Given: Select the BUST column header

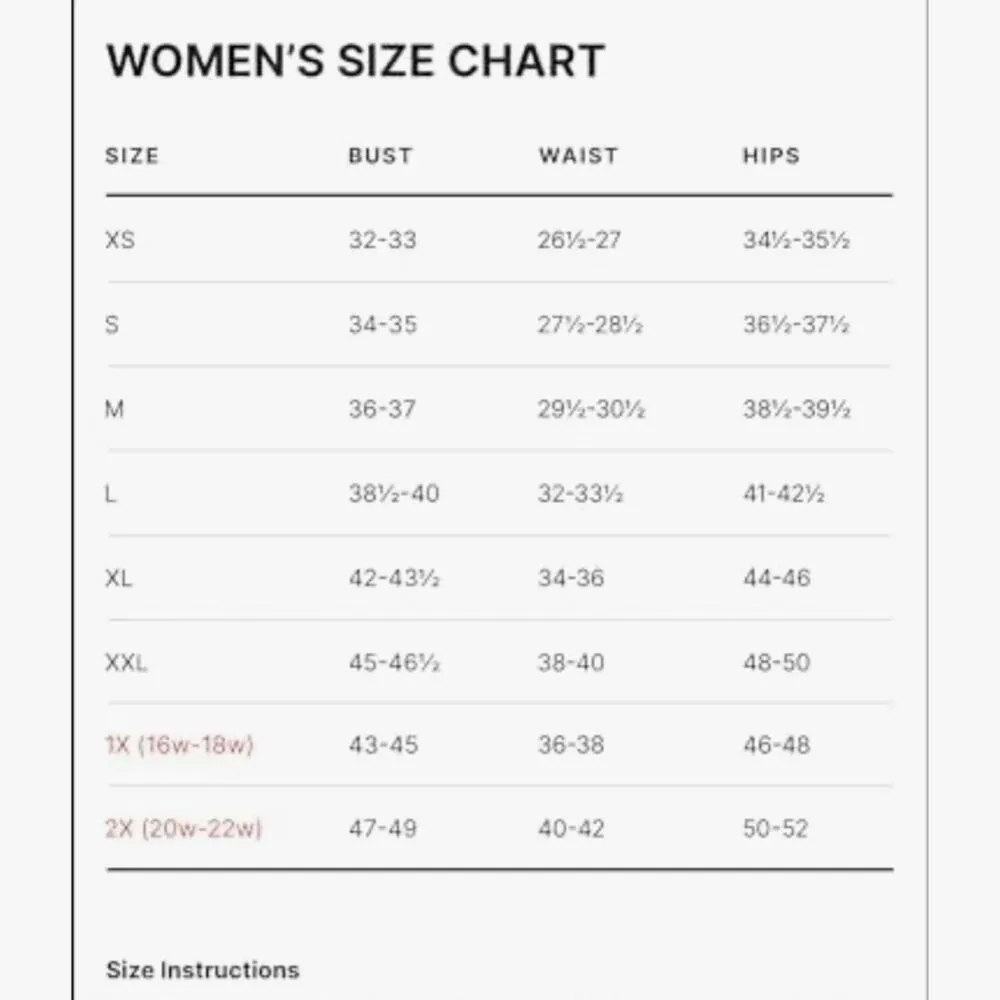Looking at the screenshot, I should click(380, 156).
